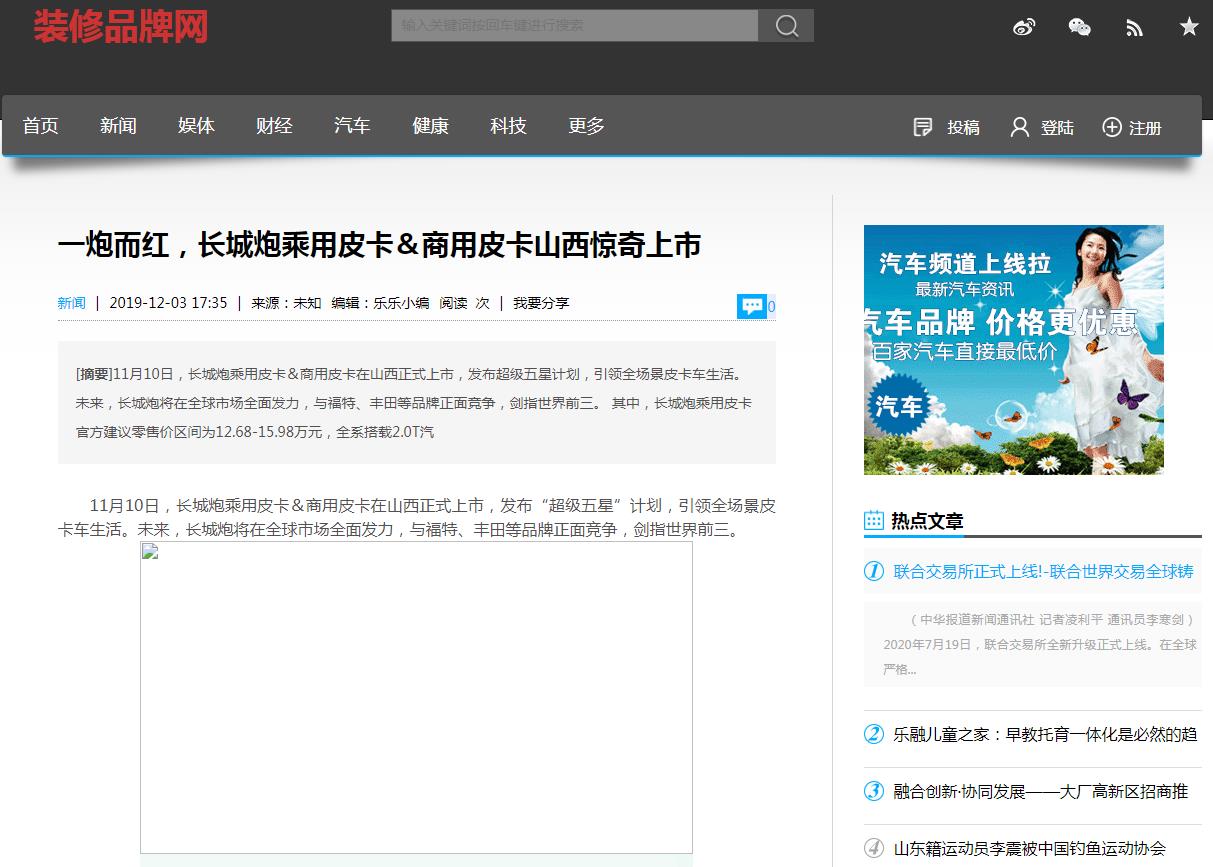Click the number 1 ranking badge
The width and height of the screenshot is (1213, 867).
[874, 571]
